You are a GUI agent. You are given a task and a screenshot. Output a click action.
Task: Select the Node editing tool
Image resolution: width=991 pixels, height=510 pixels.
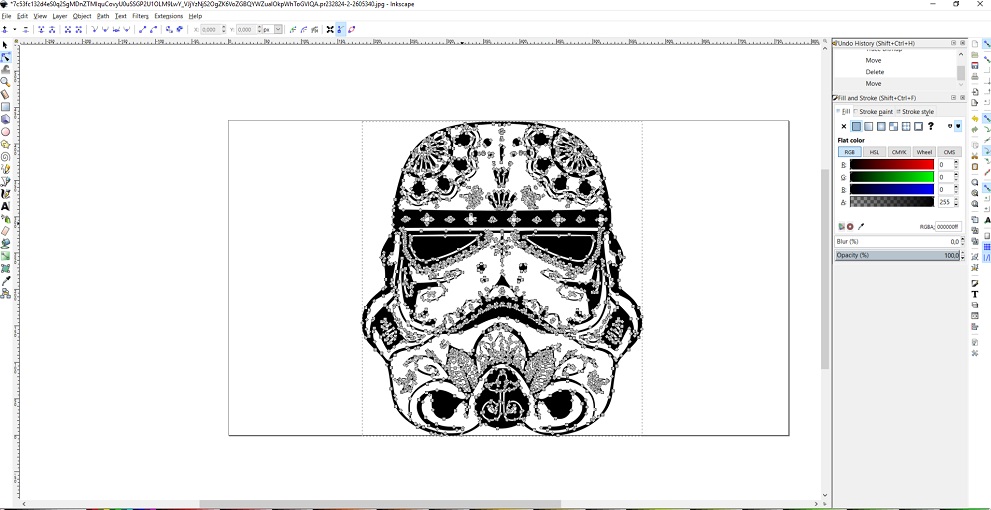coord(5,58)
